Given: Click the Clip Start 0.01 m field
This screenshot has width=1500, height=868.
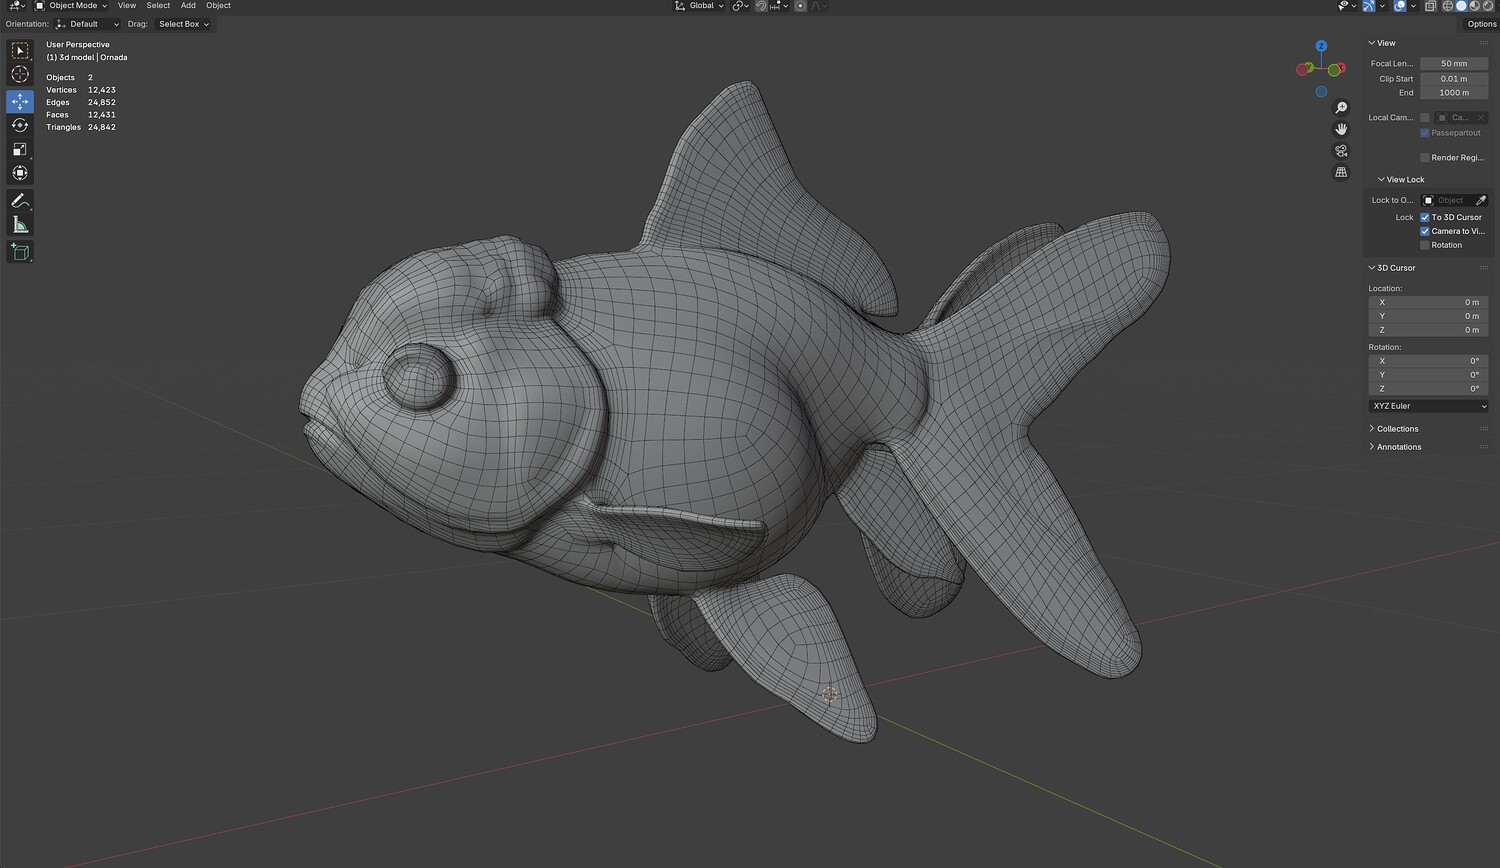Looking at the screenshot, I should click(1454, 79).
